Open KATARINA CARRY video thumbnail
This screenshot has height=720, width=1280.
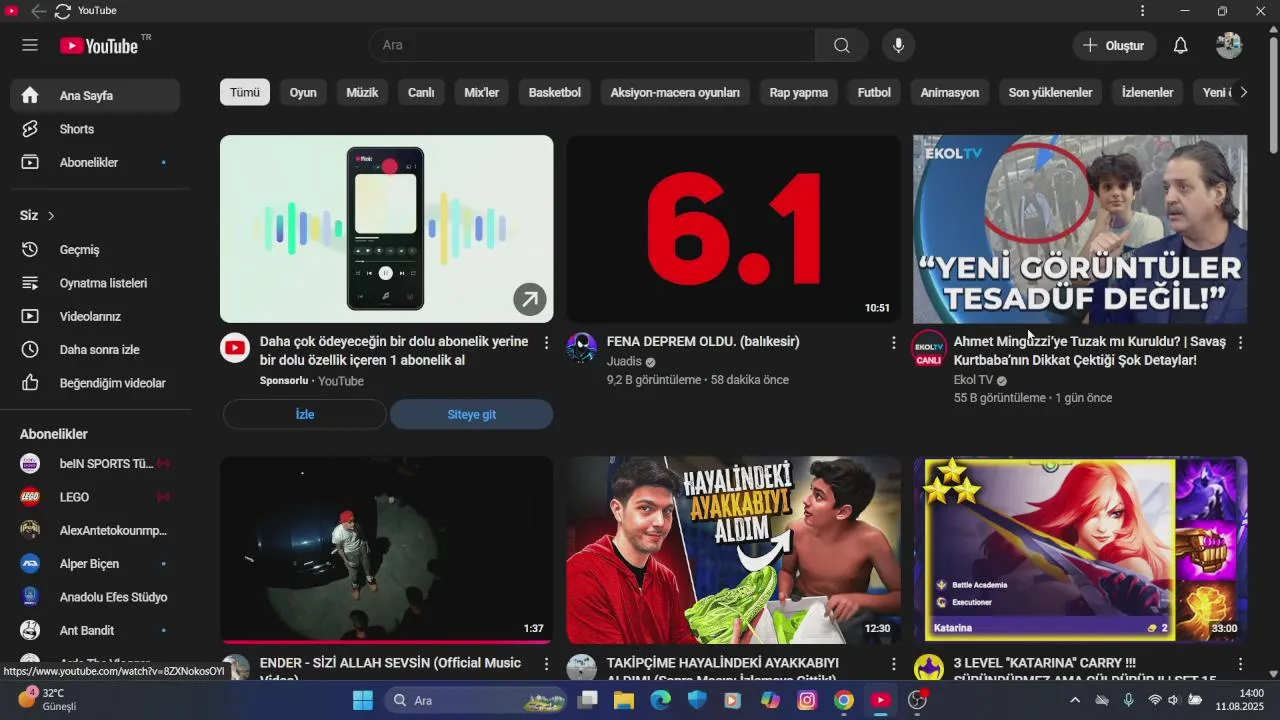pyautogui.click(x=1080, y=549)
